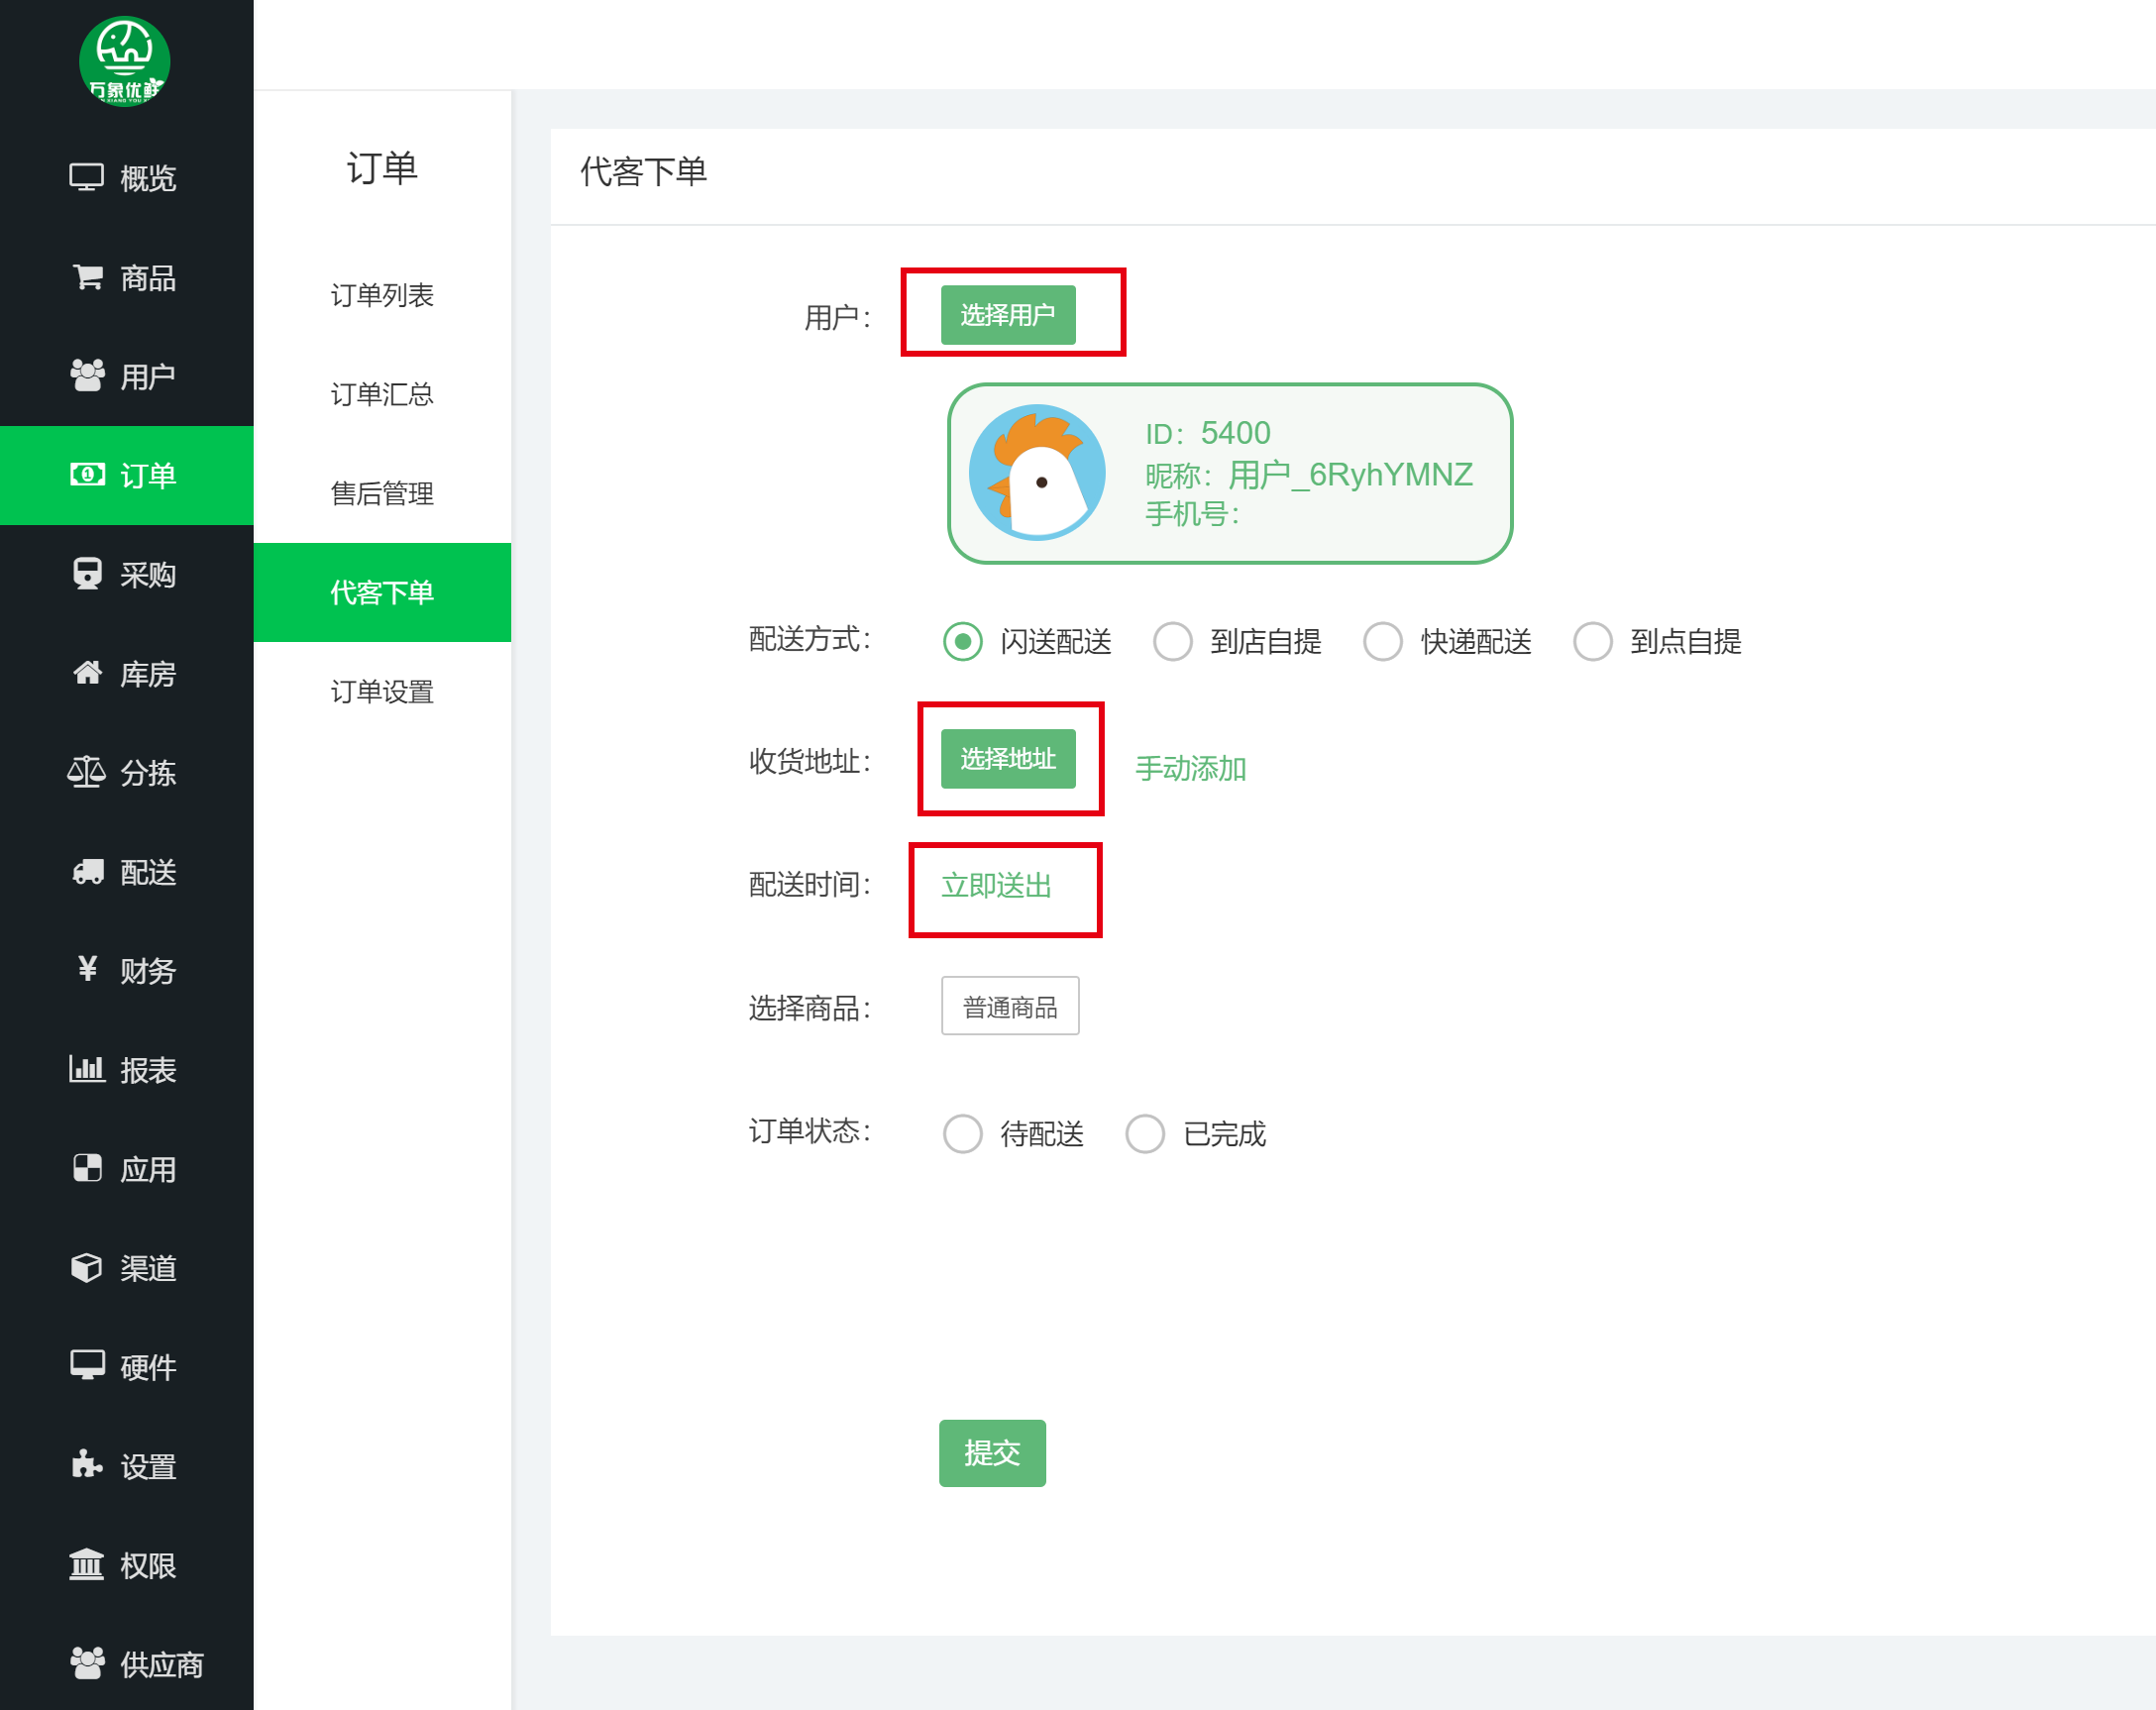
Task: Click the 立即送出 delivery time link
Action: pyautogui.click(x=996, y=886)
